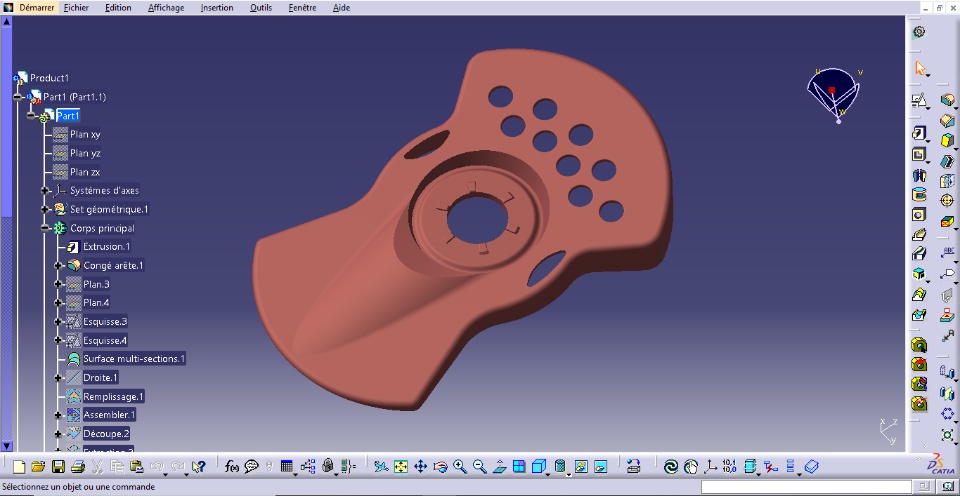
Task: Click the tree scrollbar up arrow
Action: pos(6,22)
